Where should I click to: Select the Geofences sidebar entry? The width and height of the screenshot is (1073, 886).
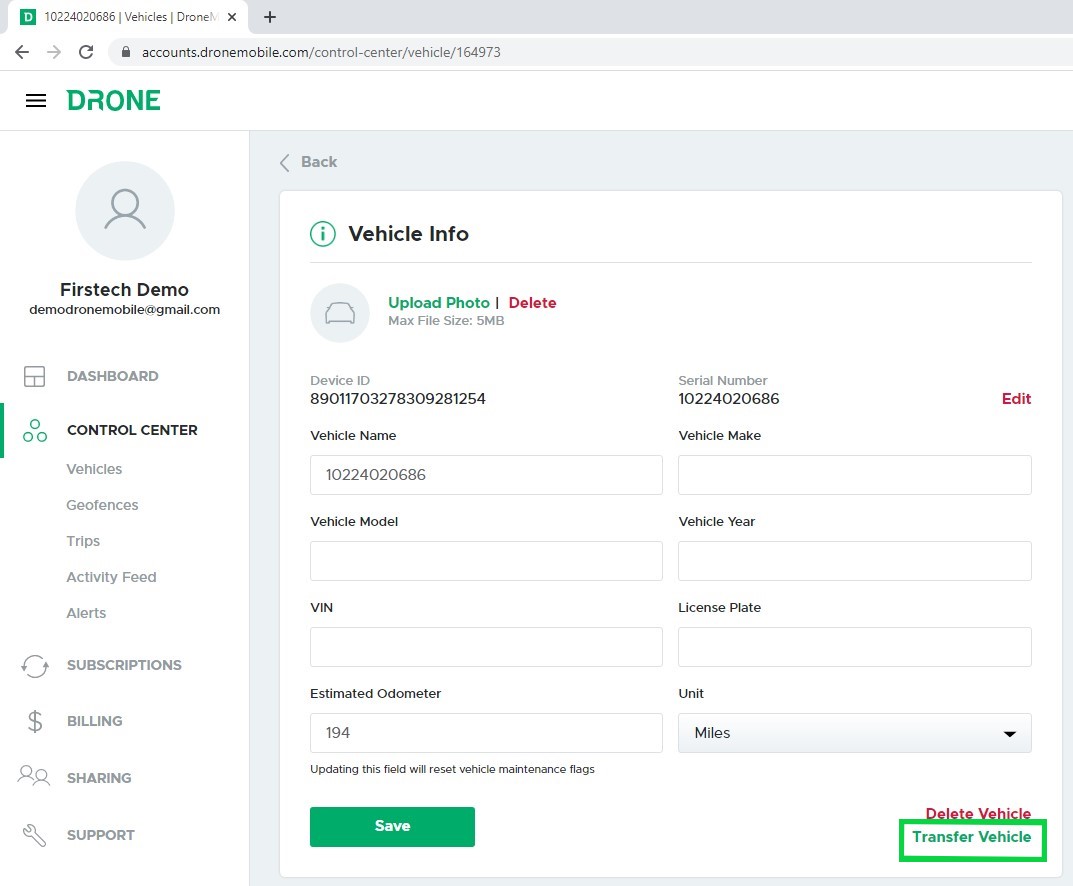point(101,505)
